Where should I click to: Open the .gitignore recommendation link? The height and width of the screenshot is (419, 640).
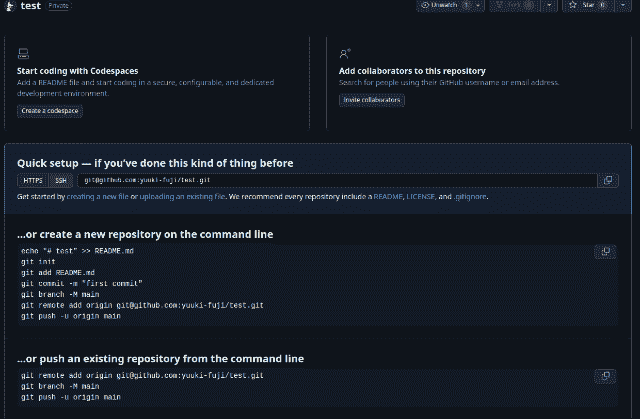(470, 197)
